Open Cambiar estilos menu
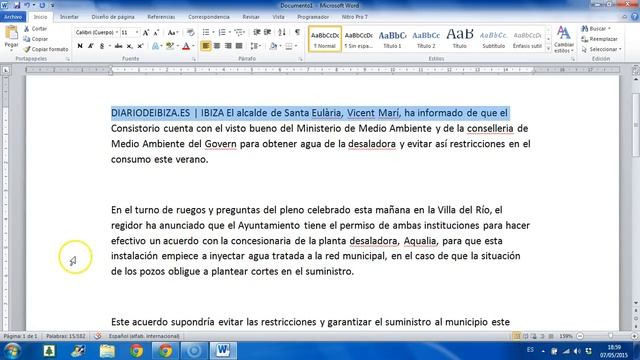This screenshot has width=640, height=360. tap(564, 39)
